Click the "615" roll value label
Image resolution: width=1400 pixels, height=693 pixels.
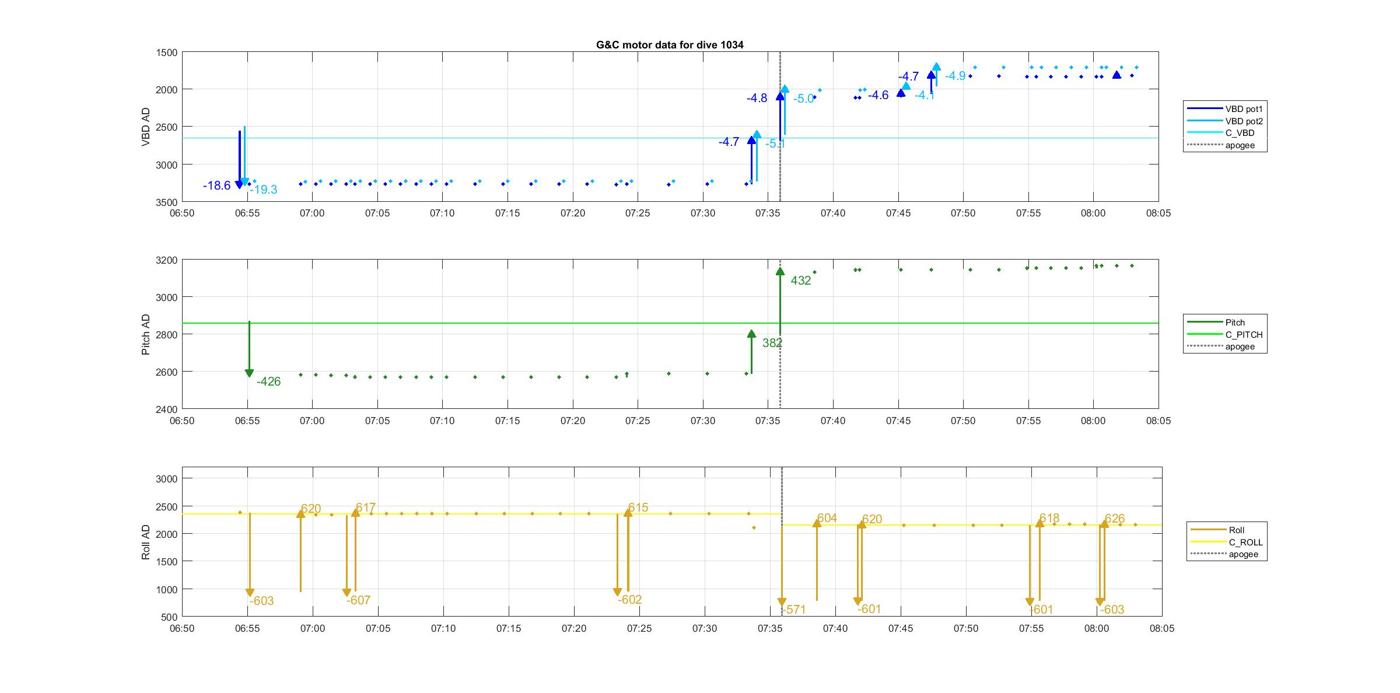(x=638, y=508)
